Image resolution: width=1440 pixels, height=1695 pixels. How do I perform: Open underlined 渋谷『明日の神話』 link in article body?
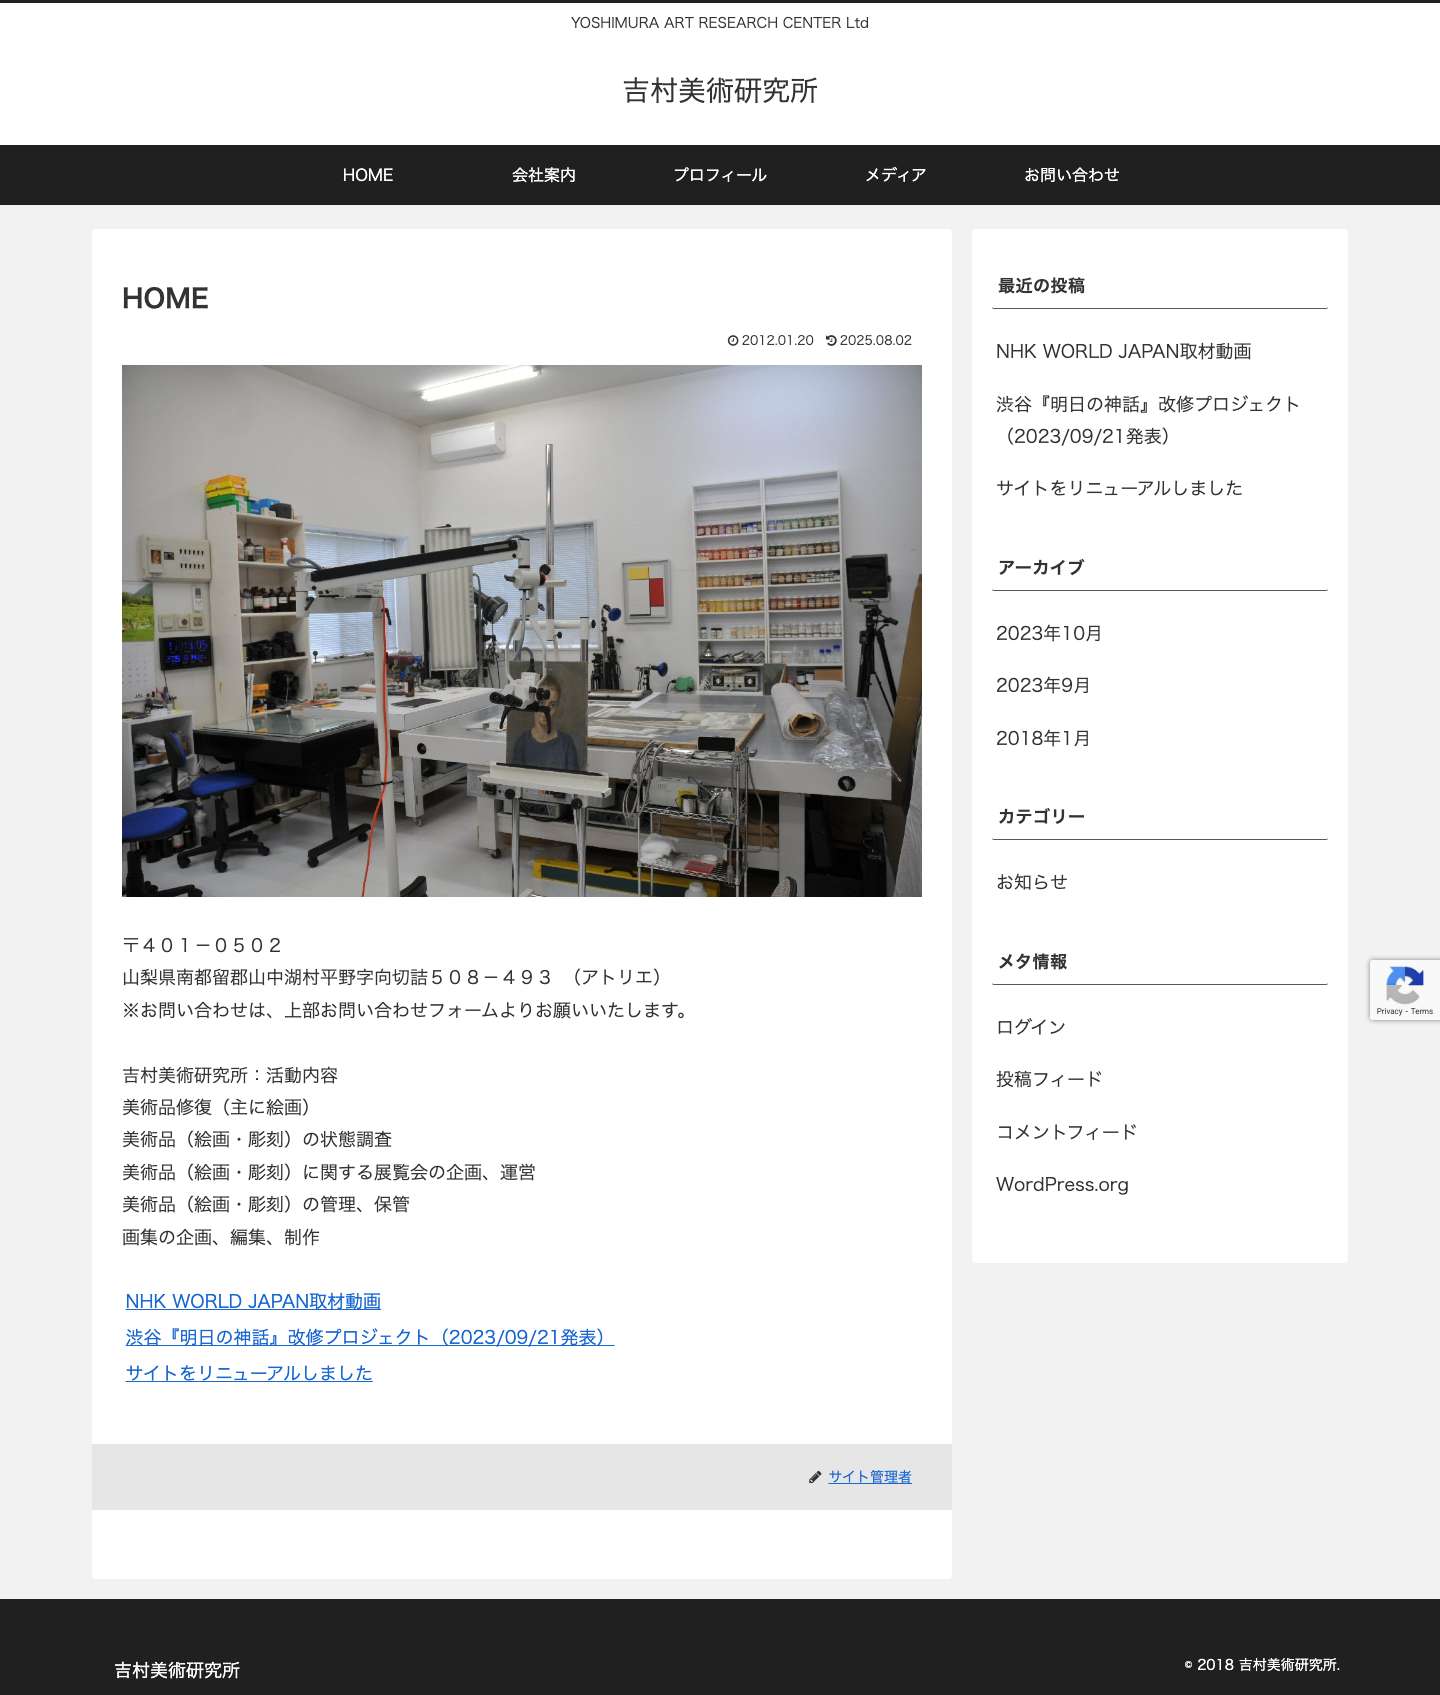click(370, 1337)
